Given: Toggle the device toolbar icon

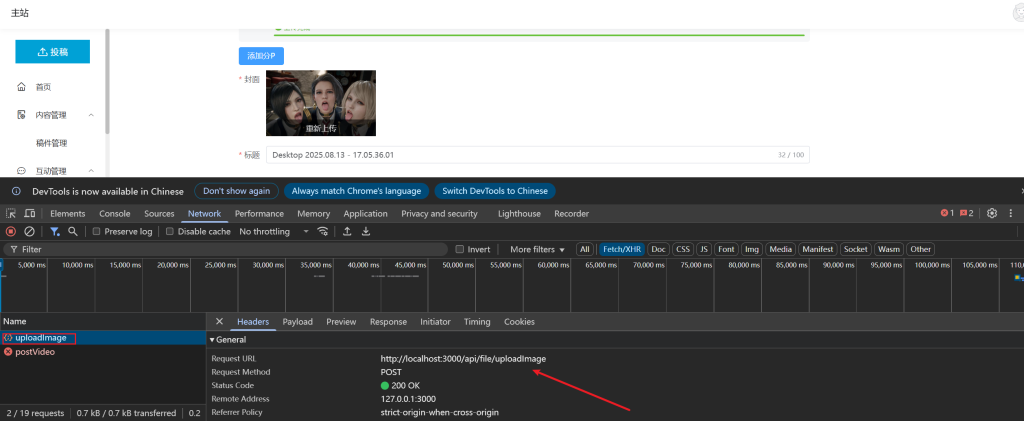Looking at the screenshot, I should pos(28,213).
